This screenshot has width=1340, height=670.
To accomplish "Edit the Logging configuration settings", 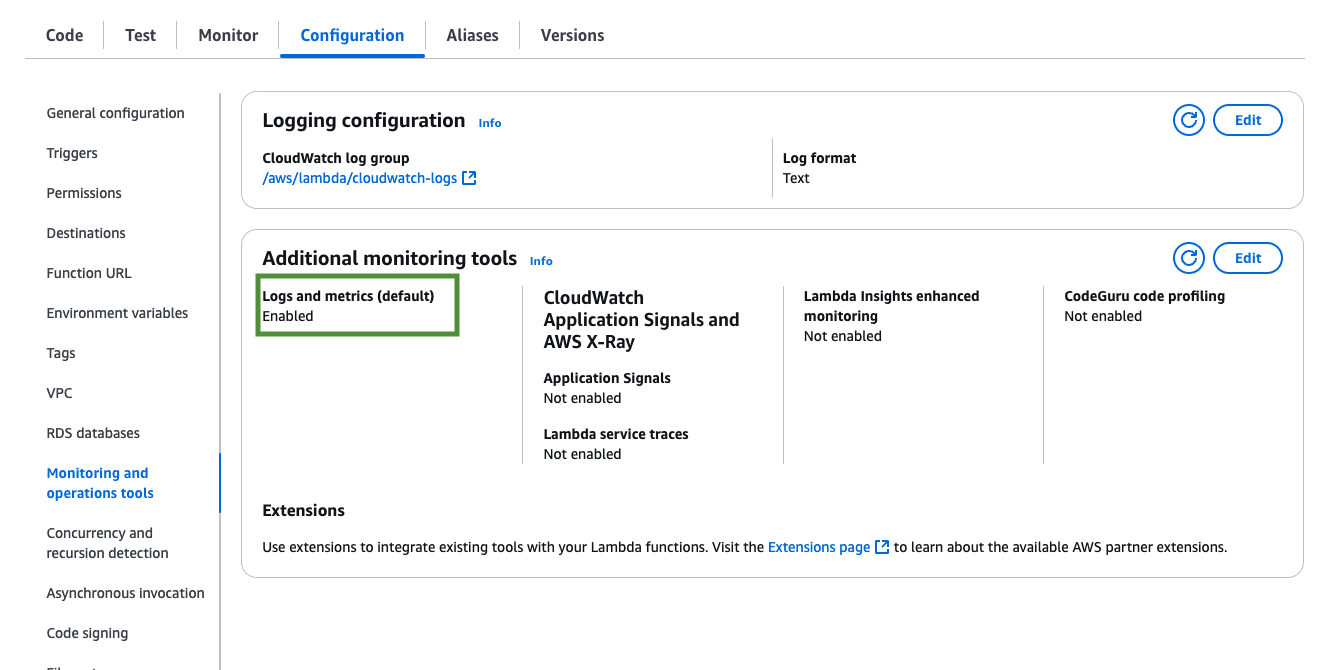I will pos(1247,120).
